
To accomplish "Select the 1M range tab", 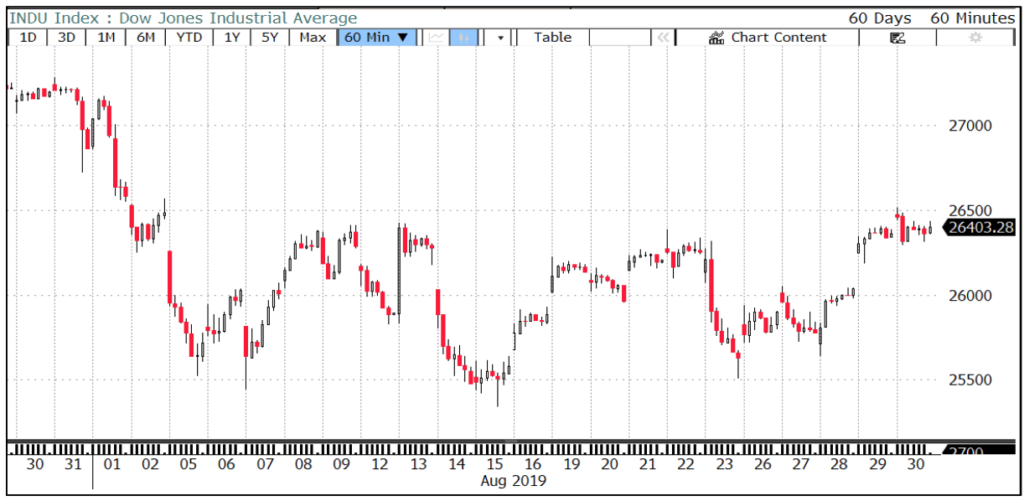I will point(105,37).
